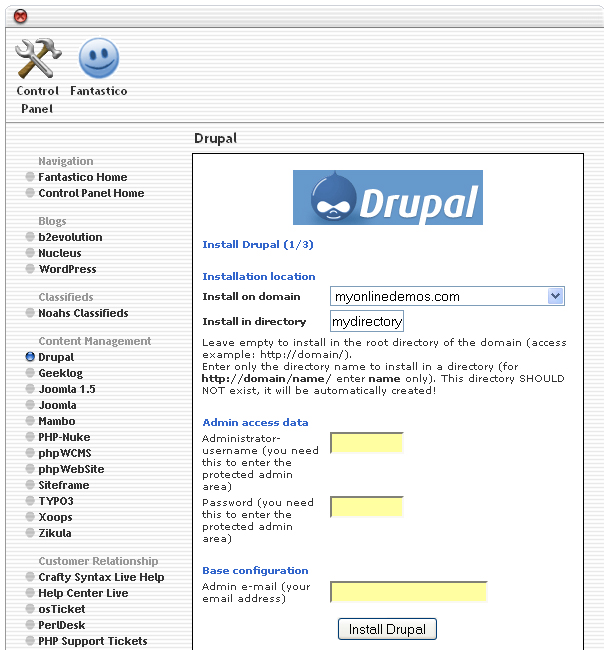Select Zikula in Content Management
604x650 pixels.
pos(55,533)
